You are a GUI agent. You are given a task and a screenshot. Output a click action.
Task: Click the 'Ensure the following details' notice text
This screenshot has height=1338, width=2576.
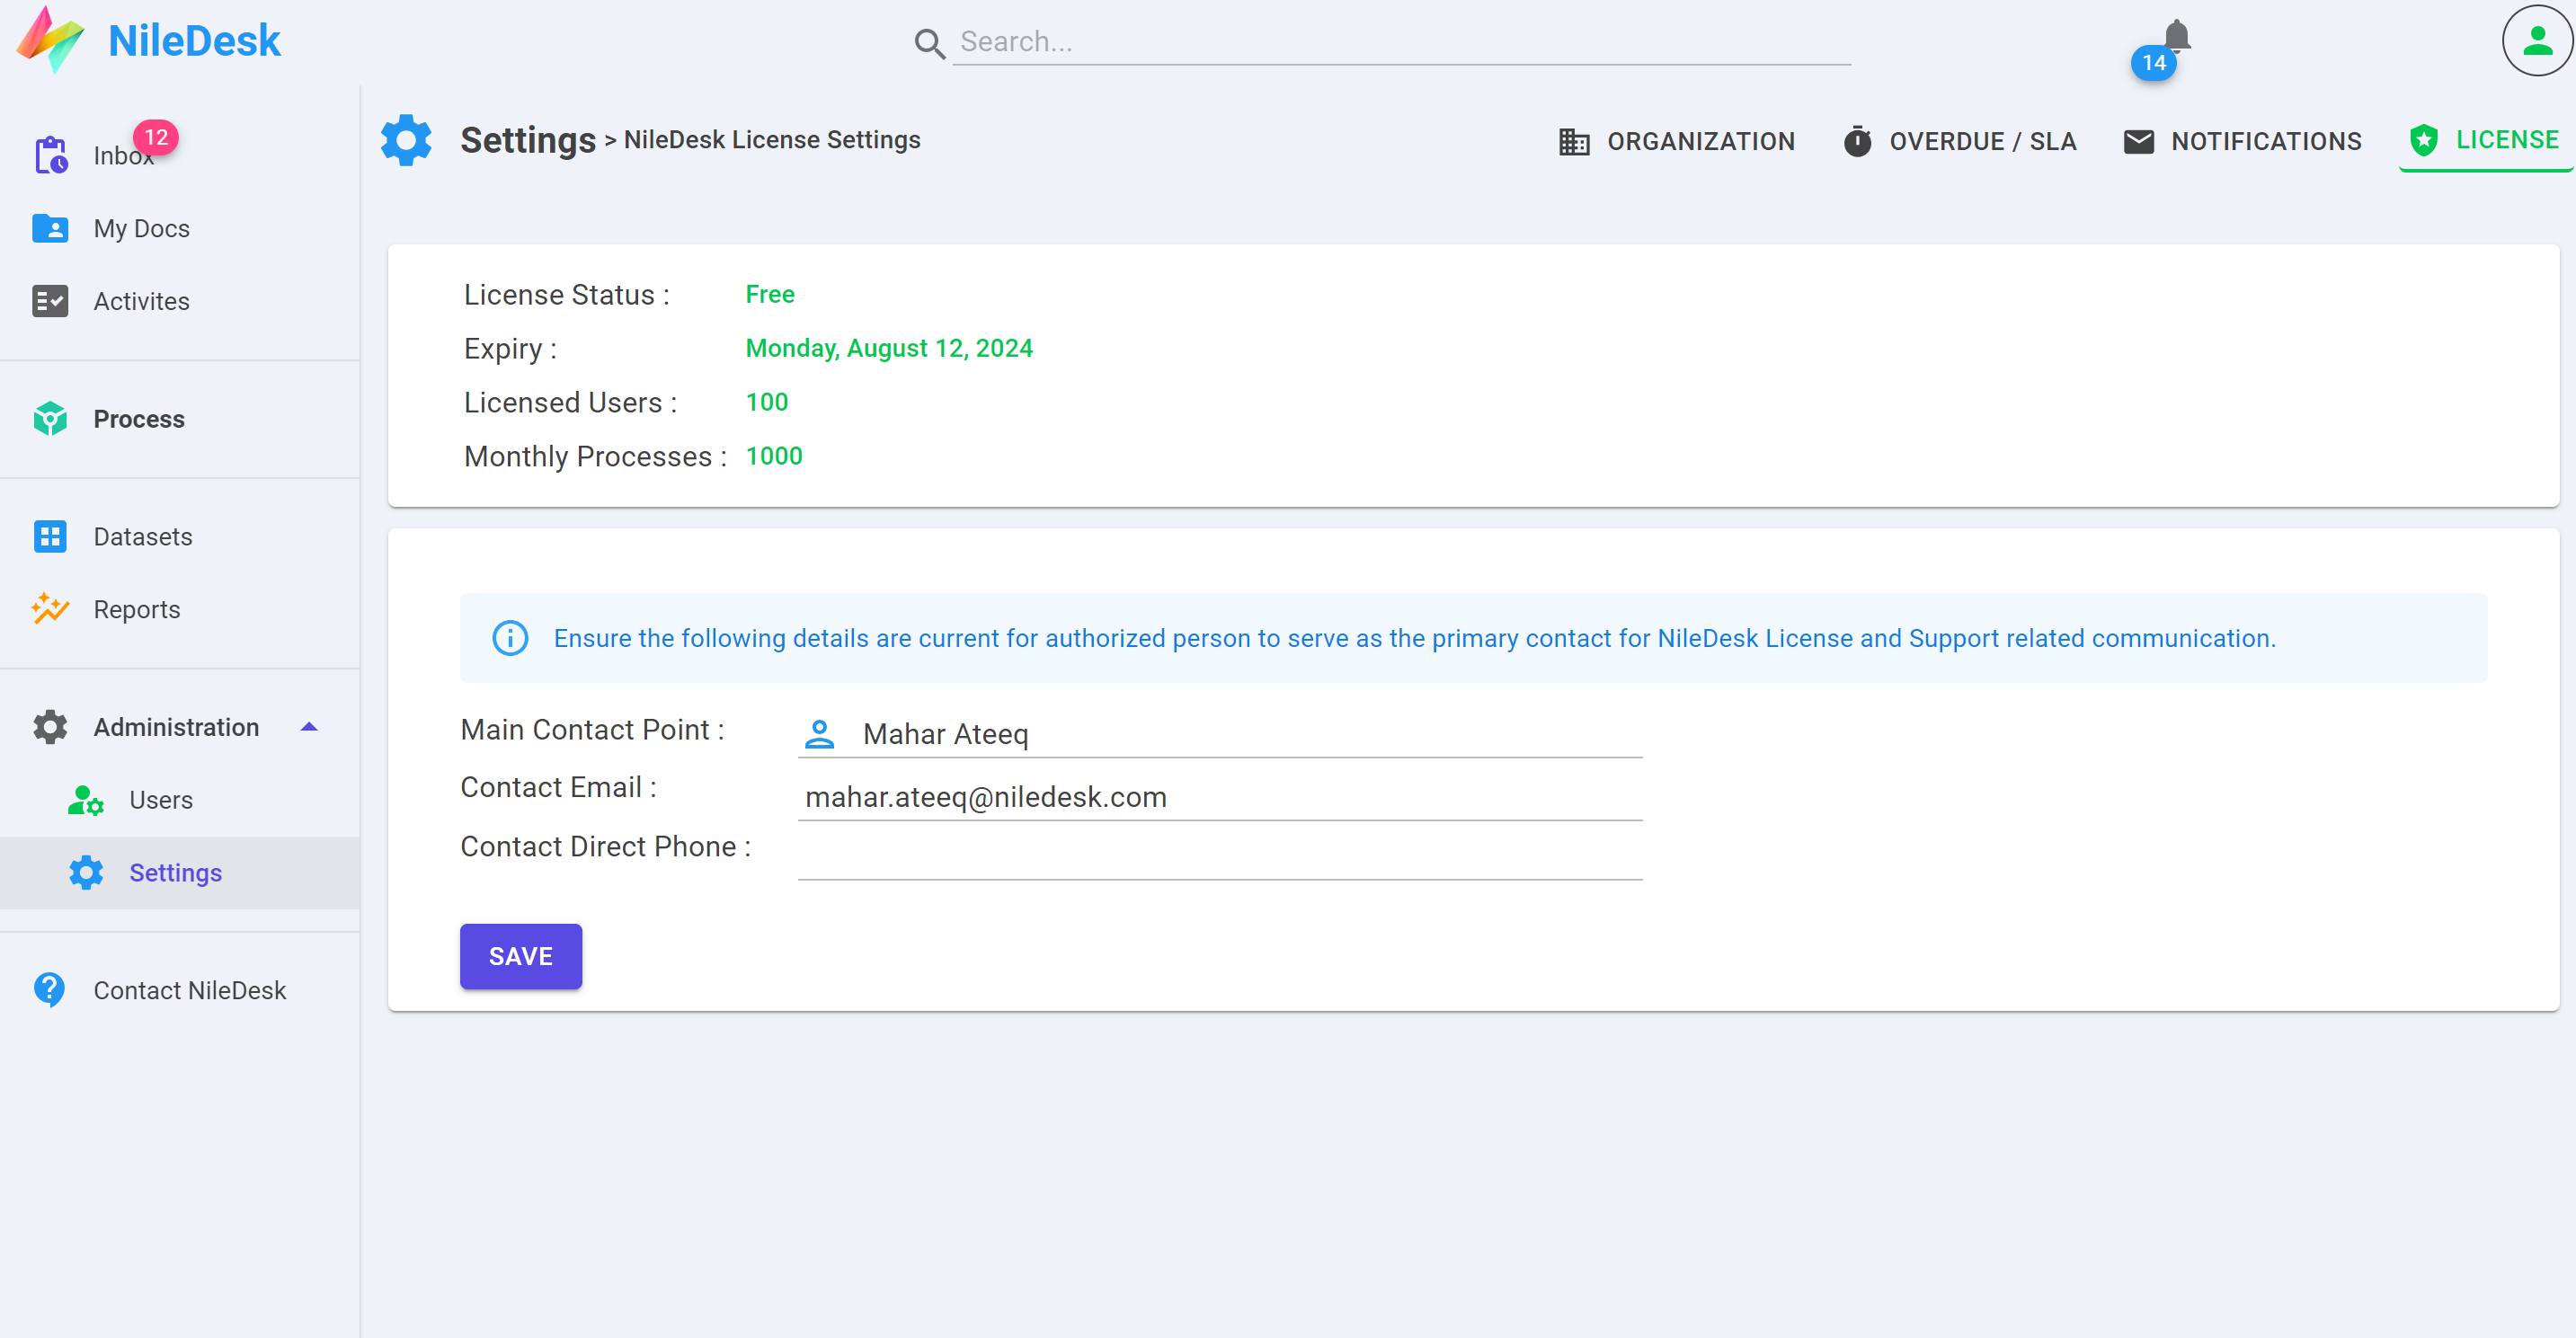[1415, 638]
